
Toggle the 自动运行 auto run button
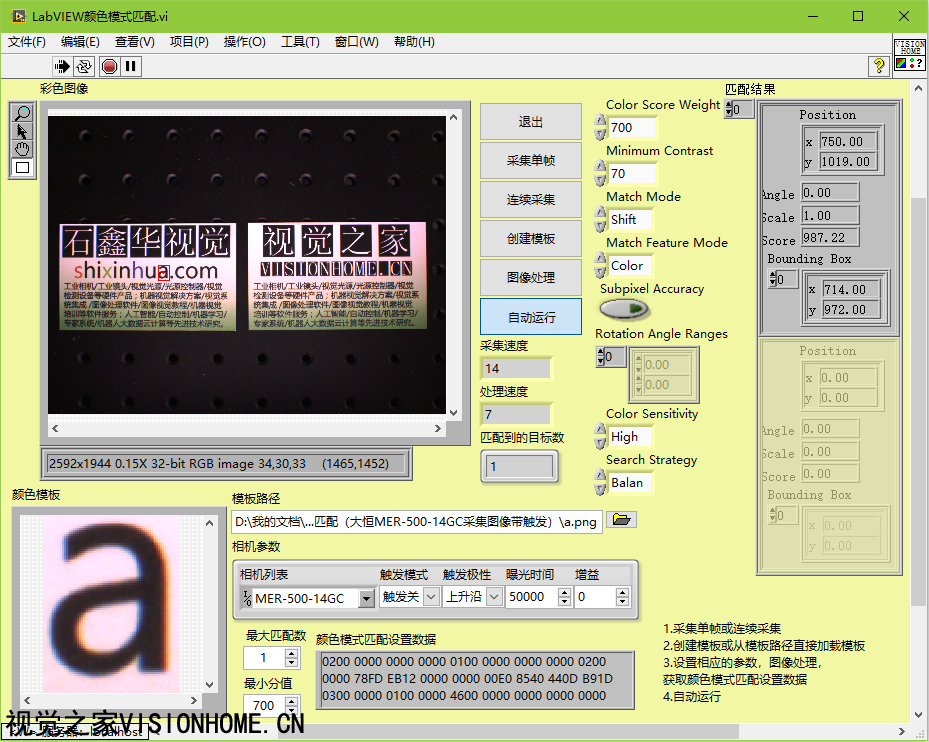(530, 317)
